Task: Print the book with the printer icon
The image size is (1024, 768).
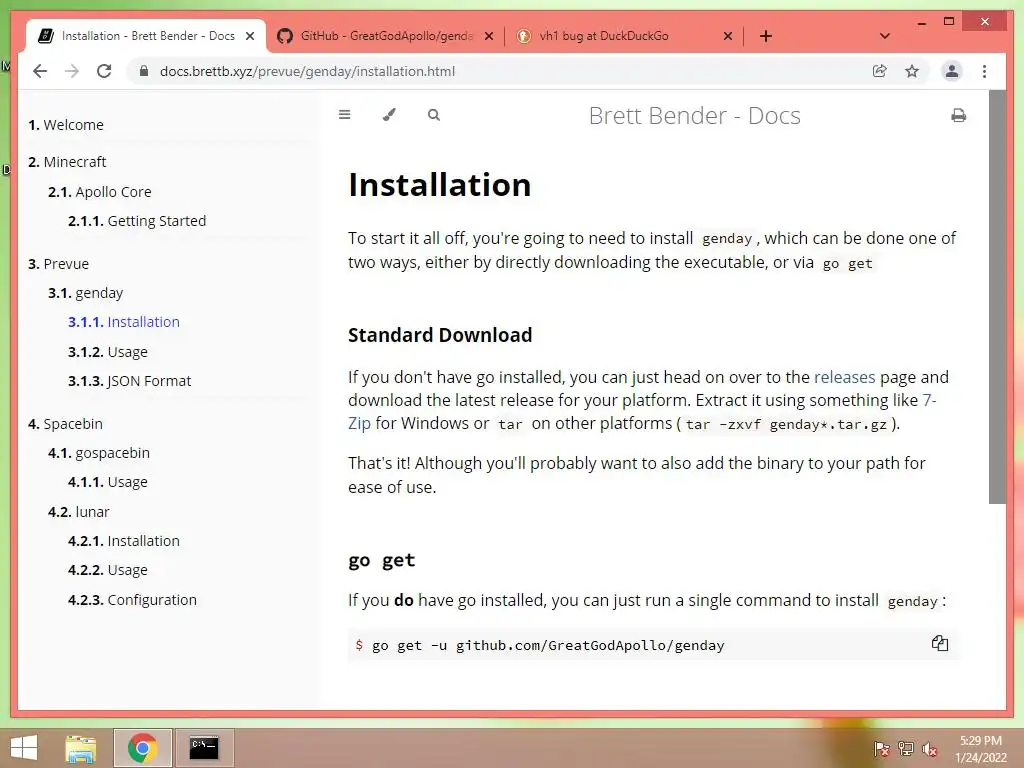Action: pyautogui.click(x=958, y=116)
